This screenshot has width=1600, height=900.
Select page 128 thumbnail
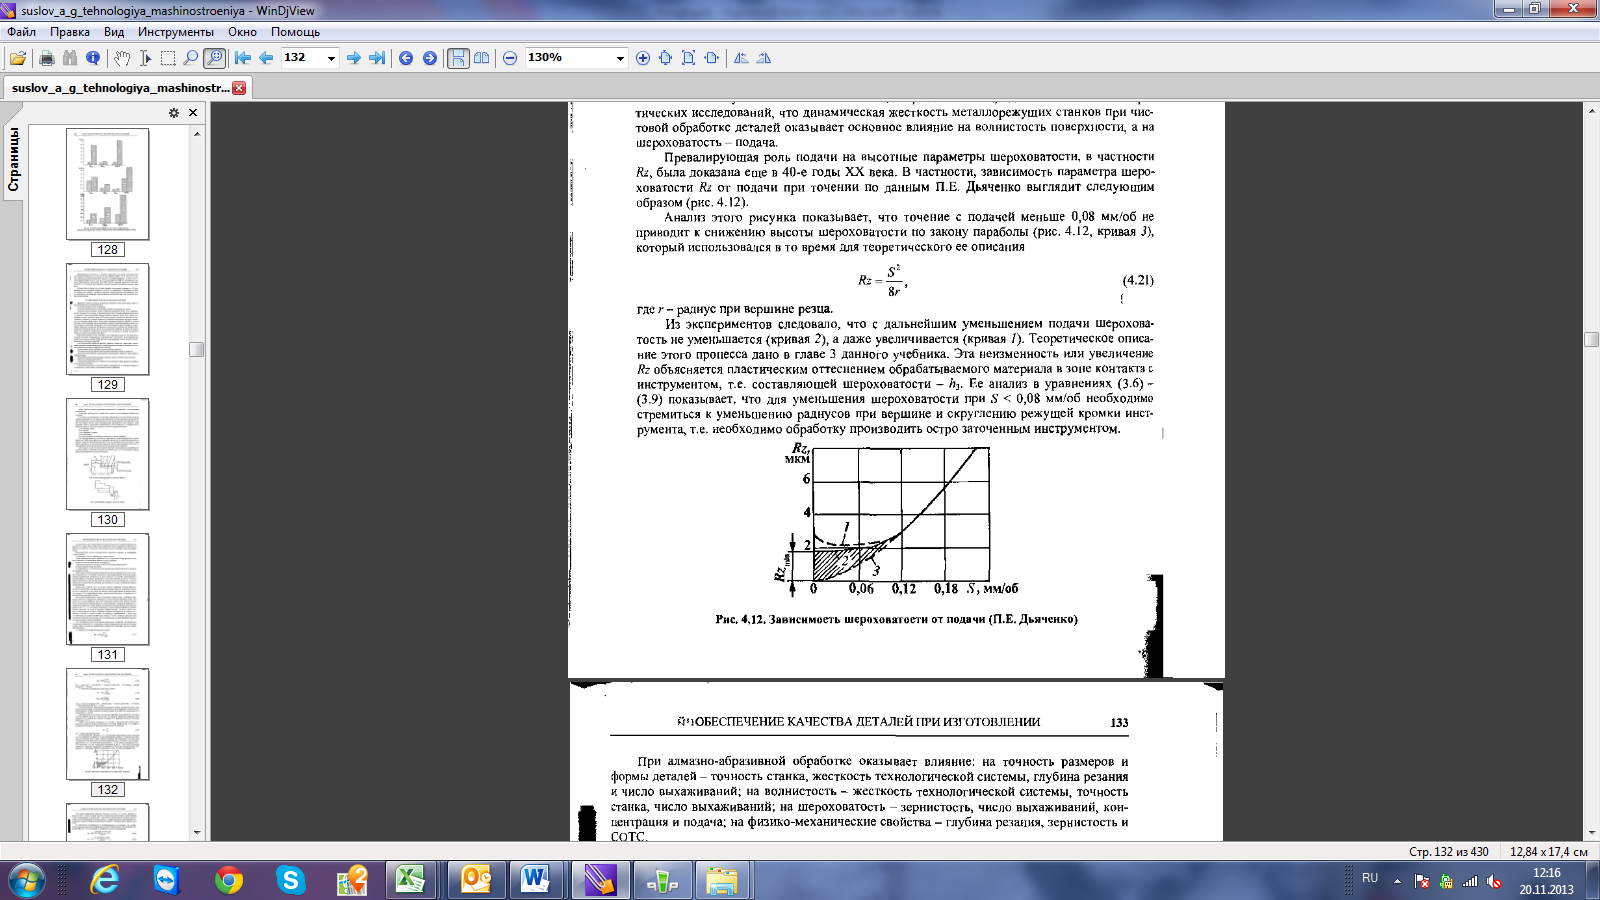pyautogui.click(x=108, y=184)
